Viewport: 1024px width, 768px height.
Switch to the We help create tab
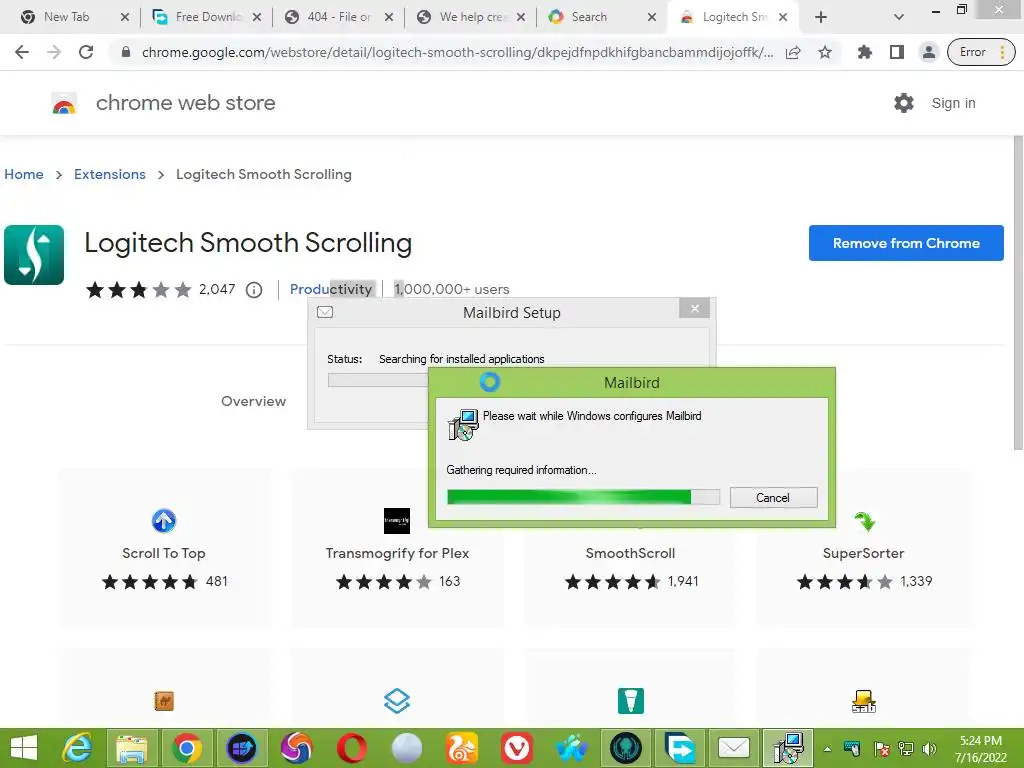(470, 17)
